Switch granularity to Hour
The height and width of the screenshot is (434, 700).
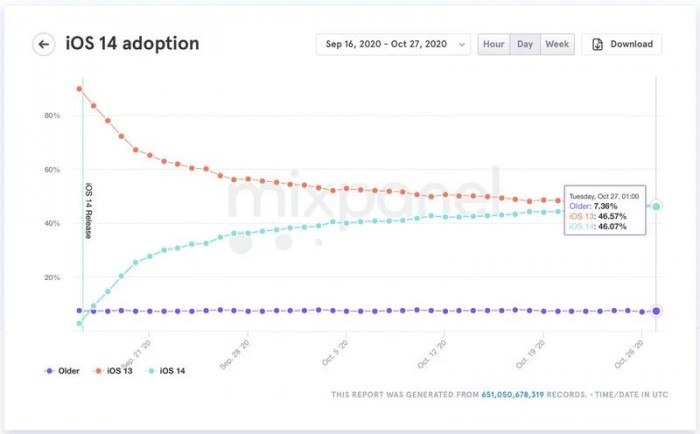coord(494,44)
